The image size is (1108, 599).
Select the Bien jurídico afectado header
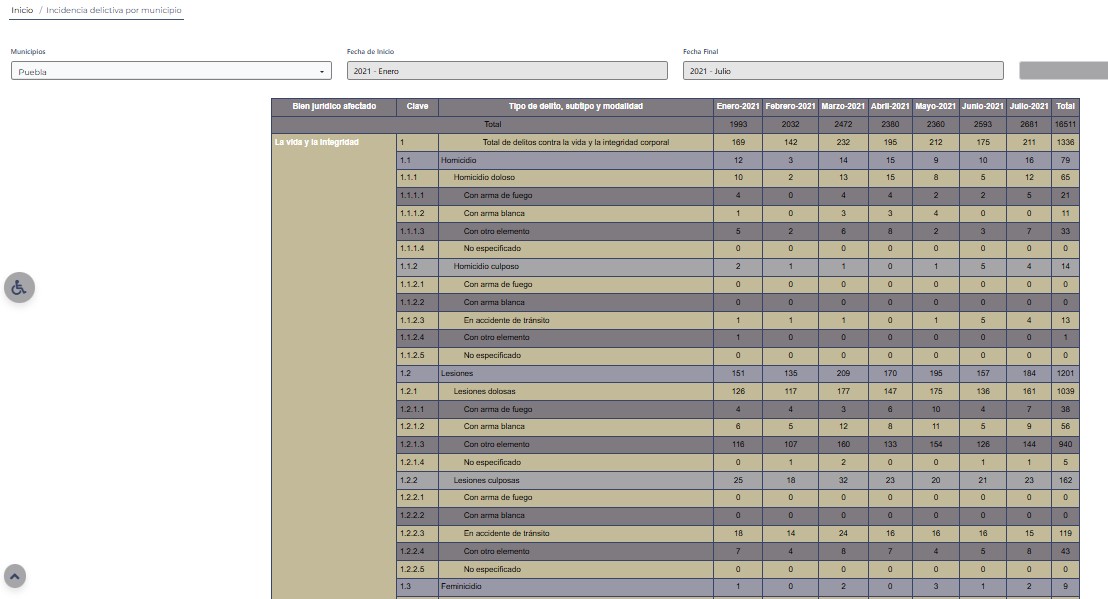333,106
